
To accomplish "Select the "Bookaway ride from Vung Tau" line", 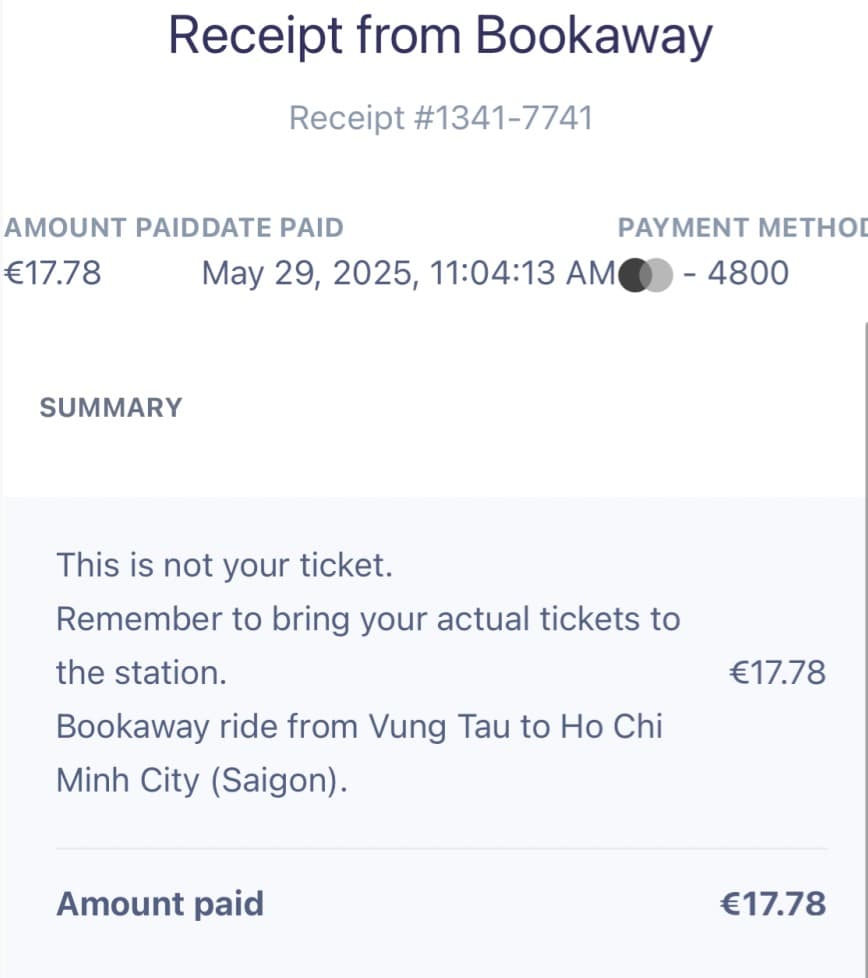I will (x=359, y=726).
